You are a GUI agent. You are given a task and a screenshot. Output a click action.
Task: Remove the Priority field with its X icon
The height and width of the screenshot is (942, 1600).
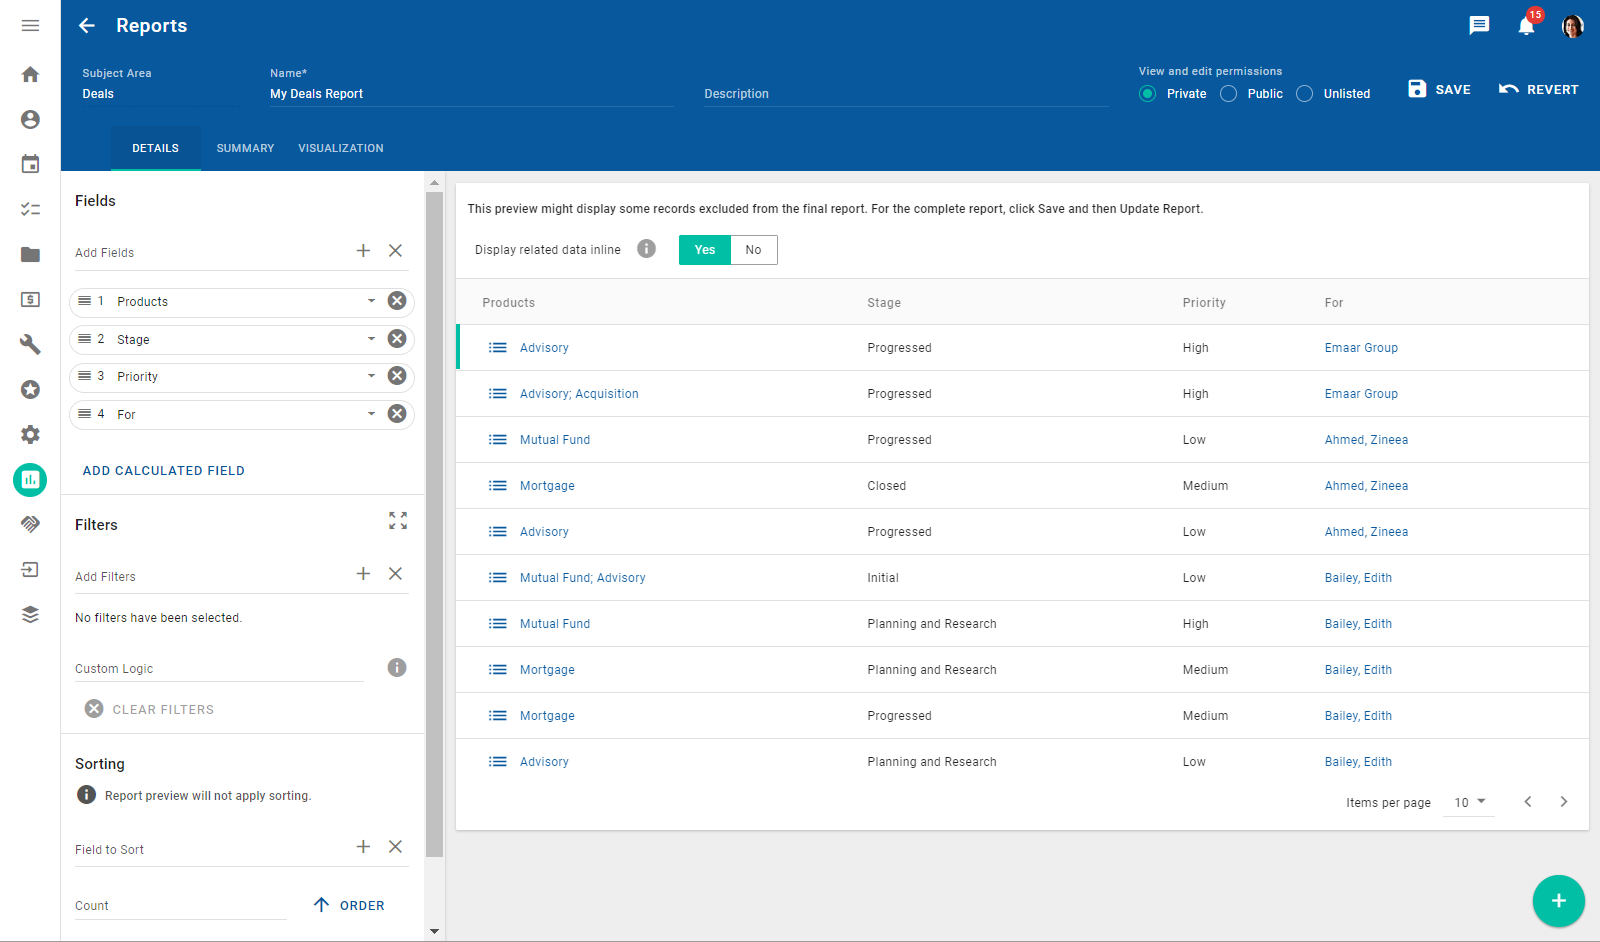pyautogui.click(x=397, y=376)
